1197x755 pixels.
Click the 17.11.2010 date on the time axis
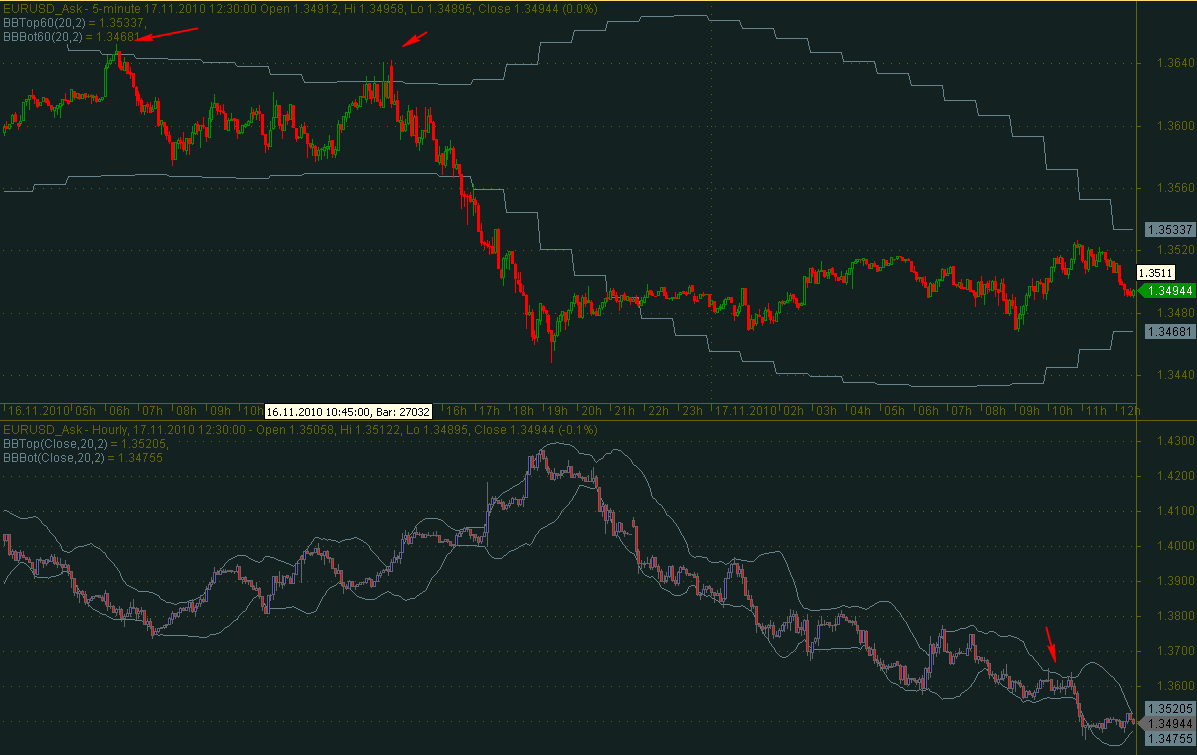744,411
